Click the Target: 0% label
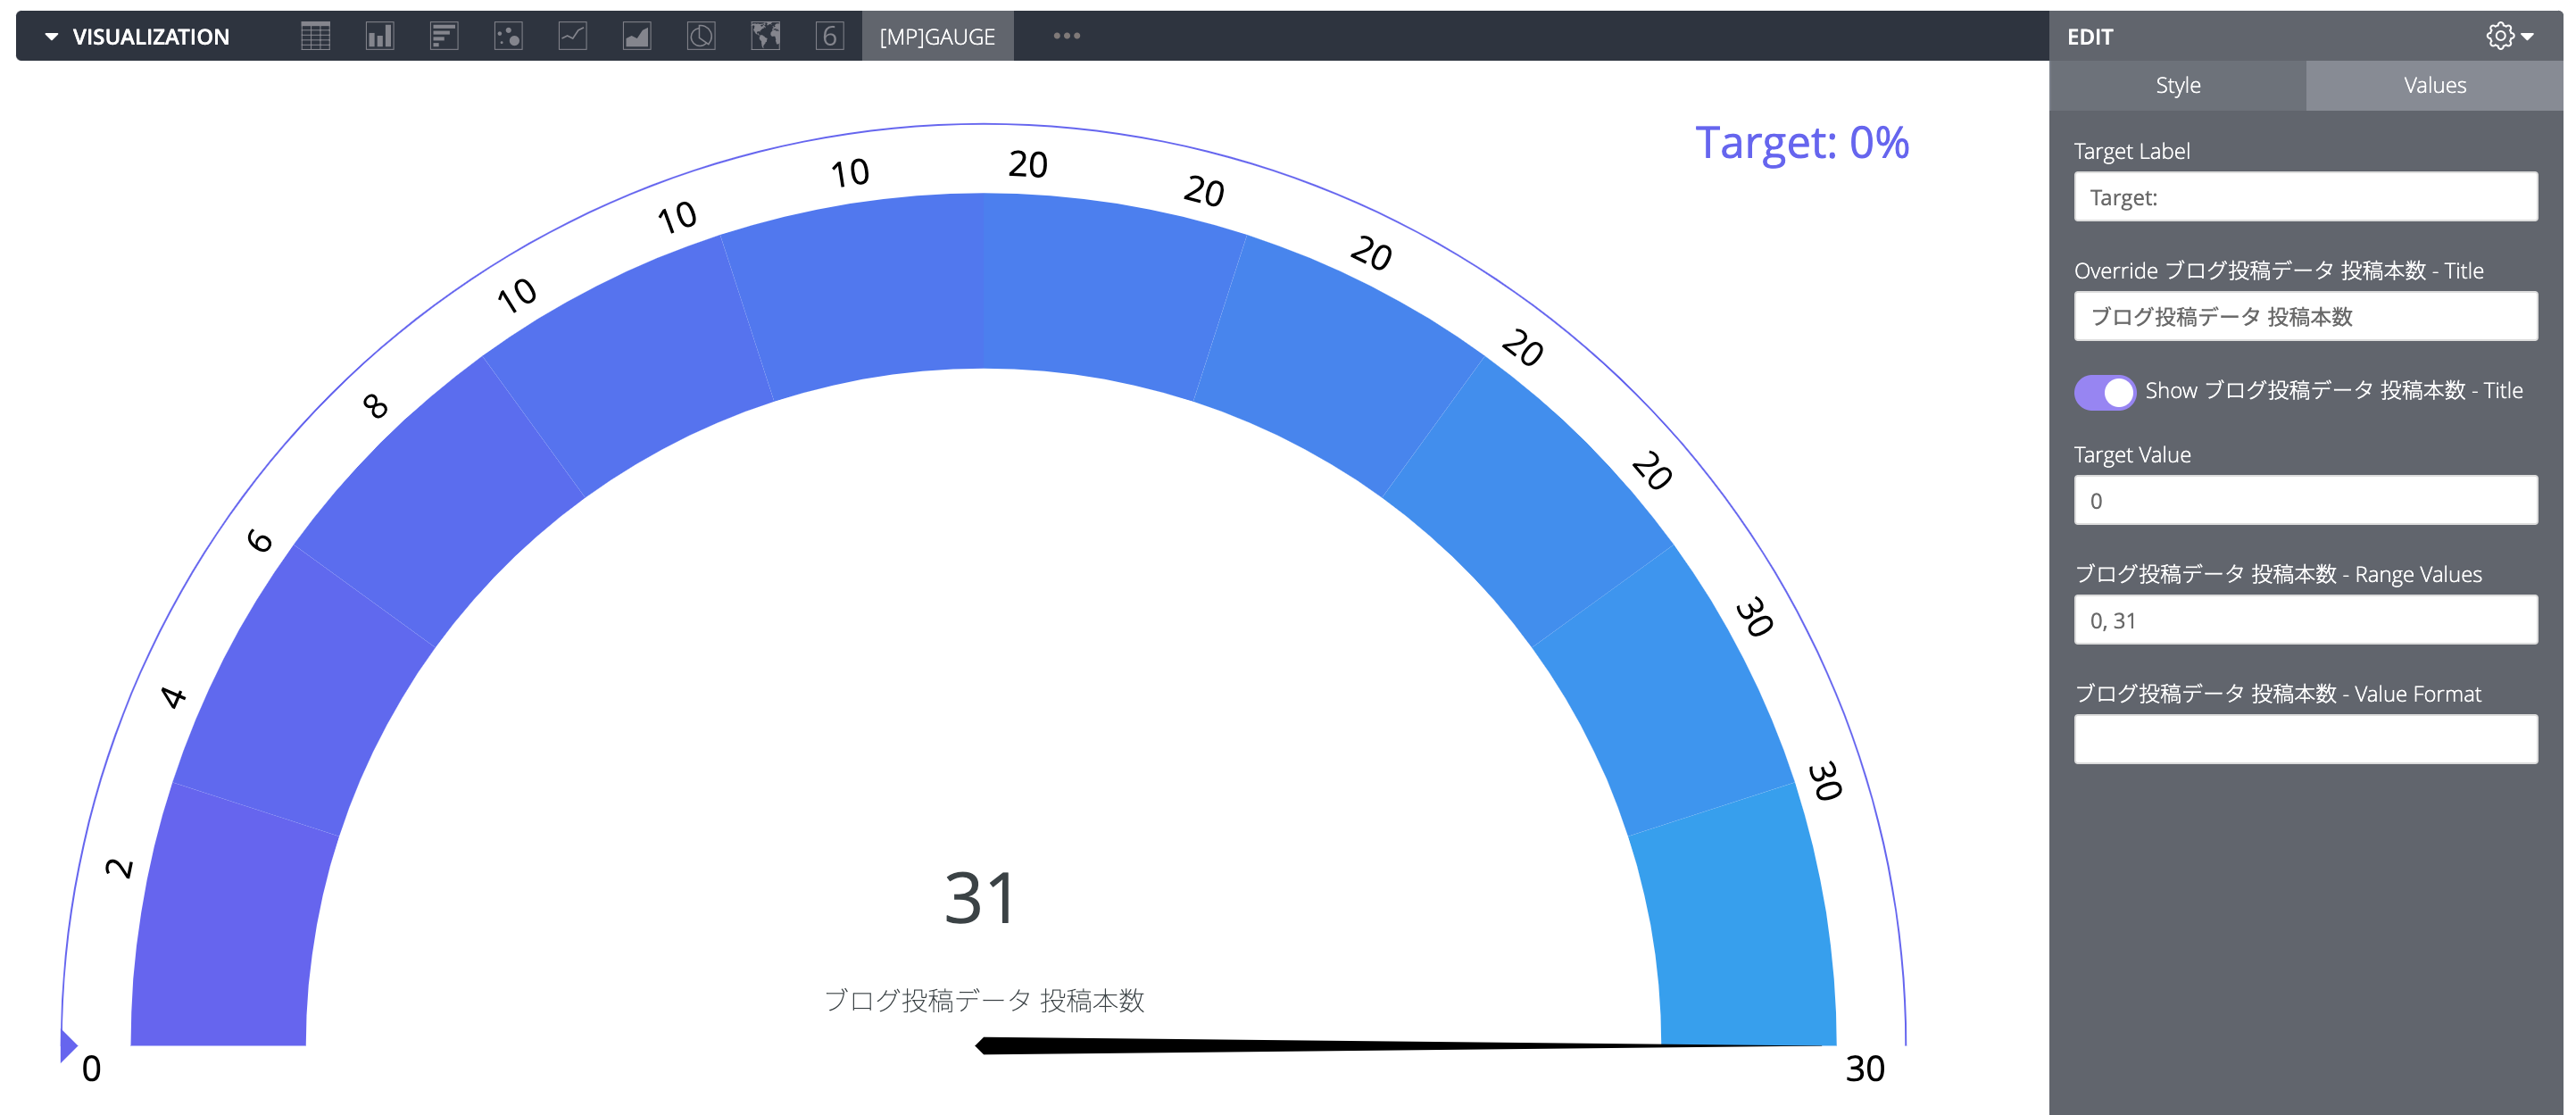The width and height of the screenshot is (2576, 1115). coord(1803,143)
